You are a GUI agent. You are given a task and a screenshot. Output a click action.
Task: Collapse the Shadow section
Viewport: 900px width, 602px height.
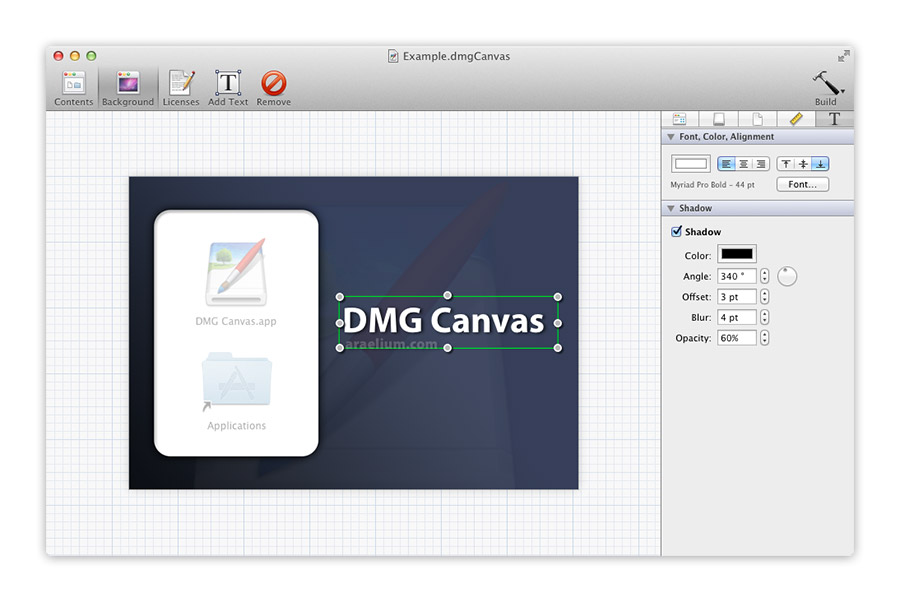[670, 209]
